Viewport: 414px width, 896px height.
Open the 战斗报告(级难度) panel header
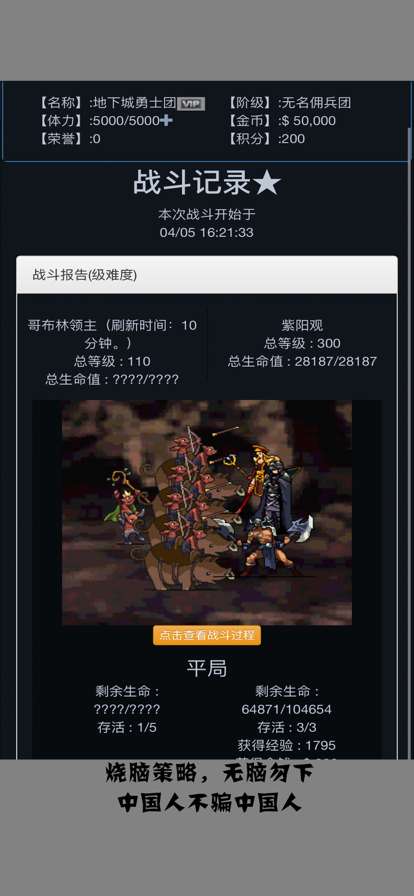click(207, 275)
